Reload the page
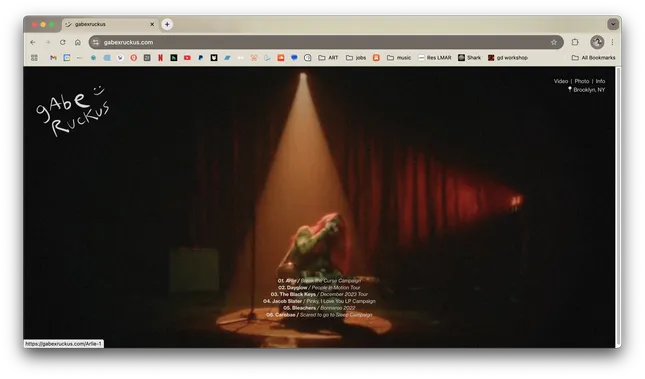 coord(63,42)
